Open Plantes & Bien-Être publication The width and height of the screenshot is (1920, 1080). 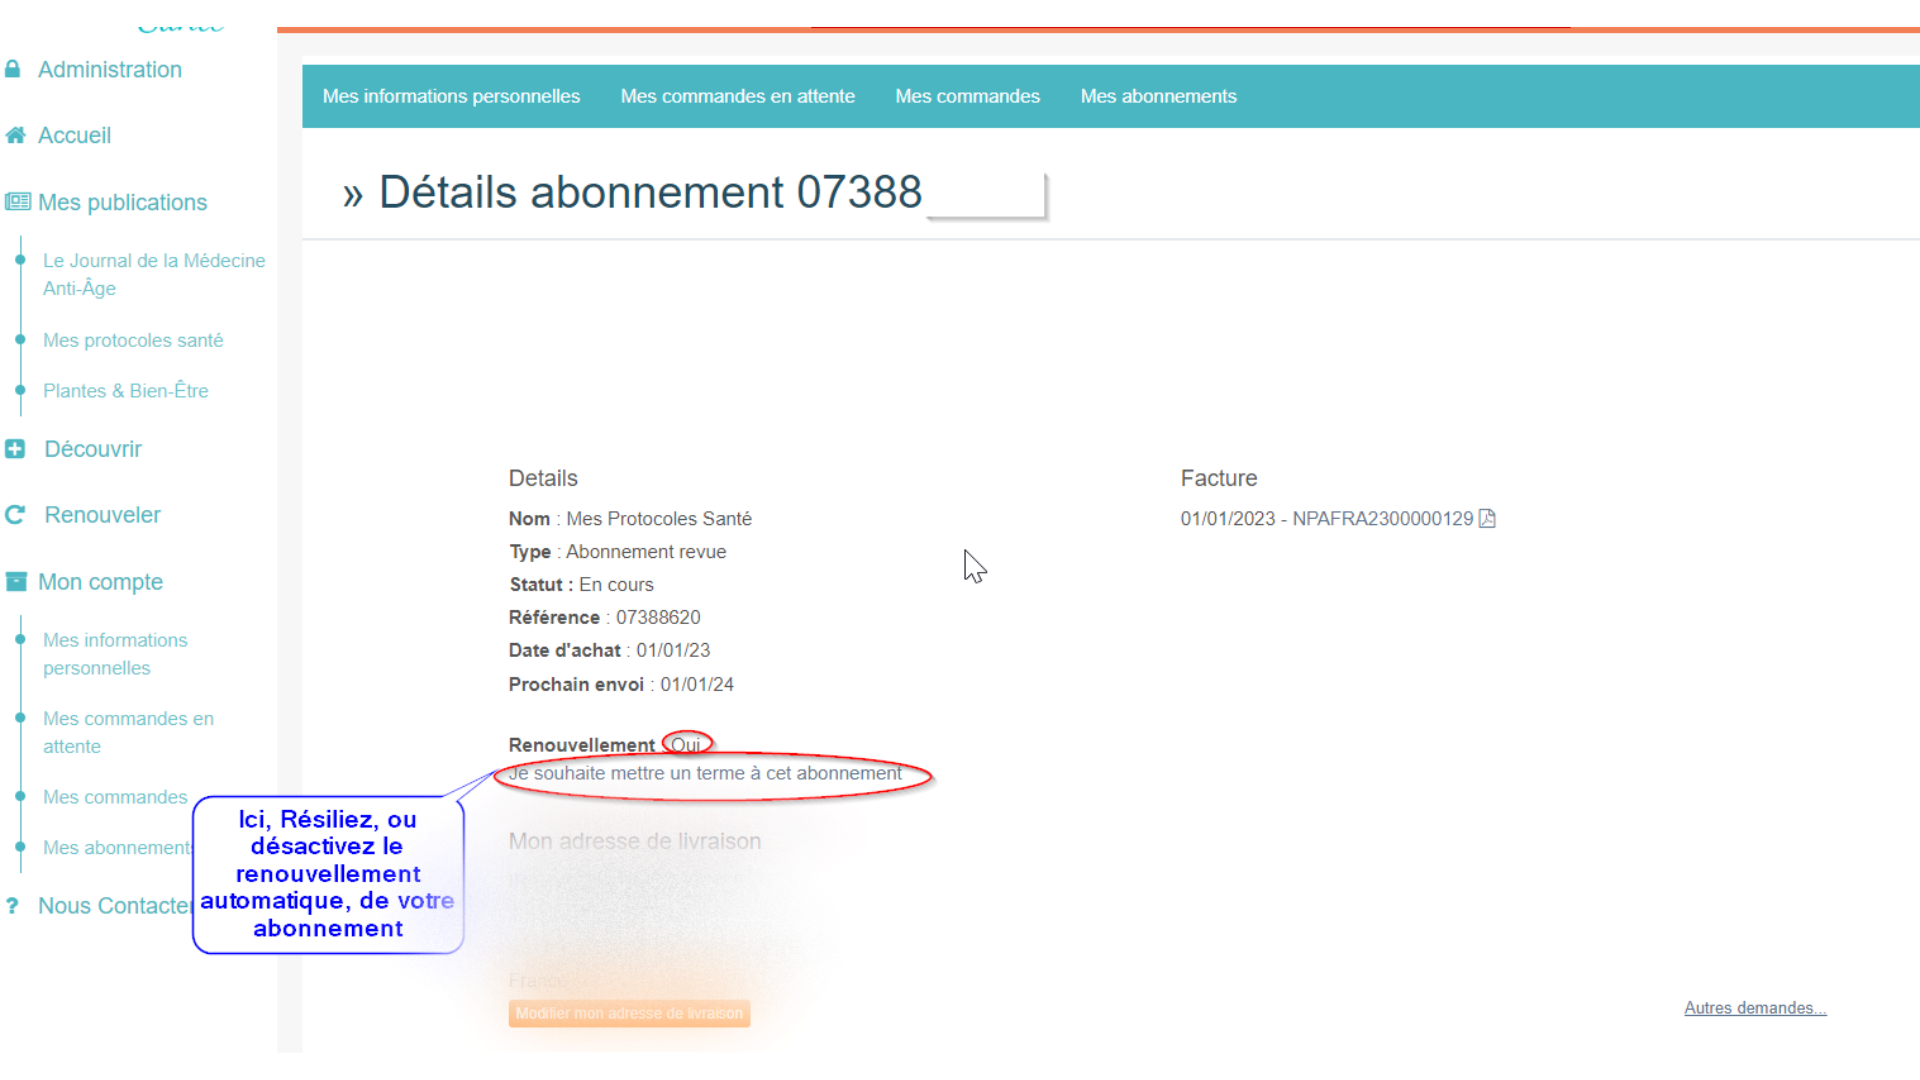coord(126,391)
